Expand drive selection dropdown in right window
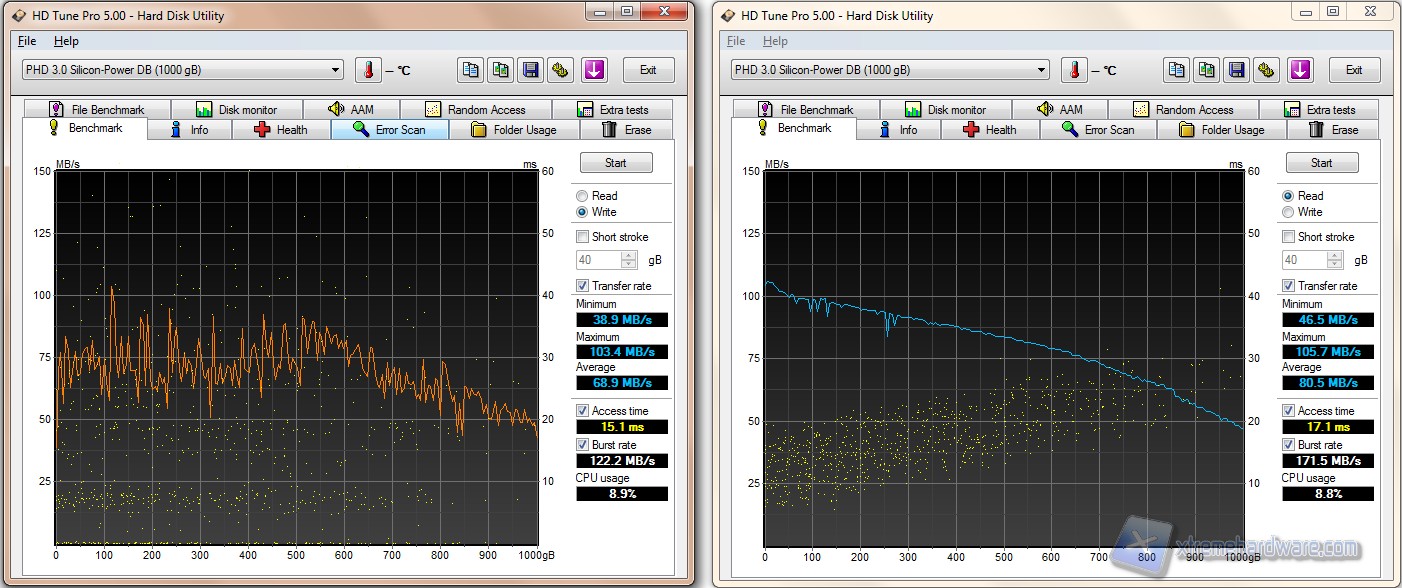The width and height of the screenshot is (1402, 588). pyautogui.click(x=1041, y=70)
